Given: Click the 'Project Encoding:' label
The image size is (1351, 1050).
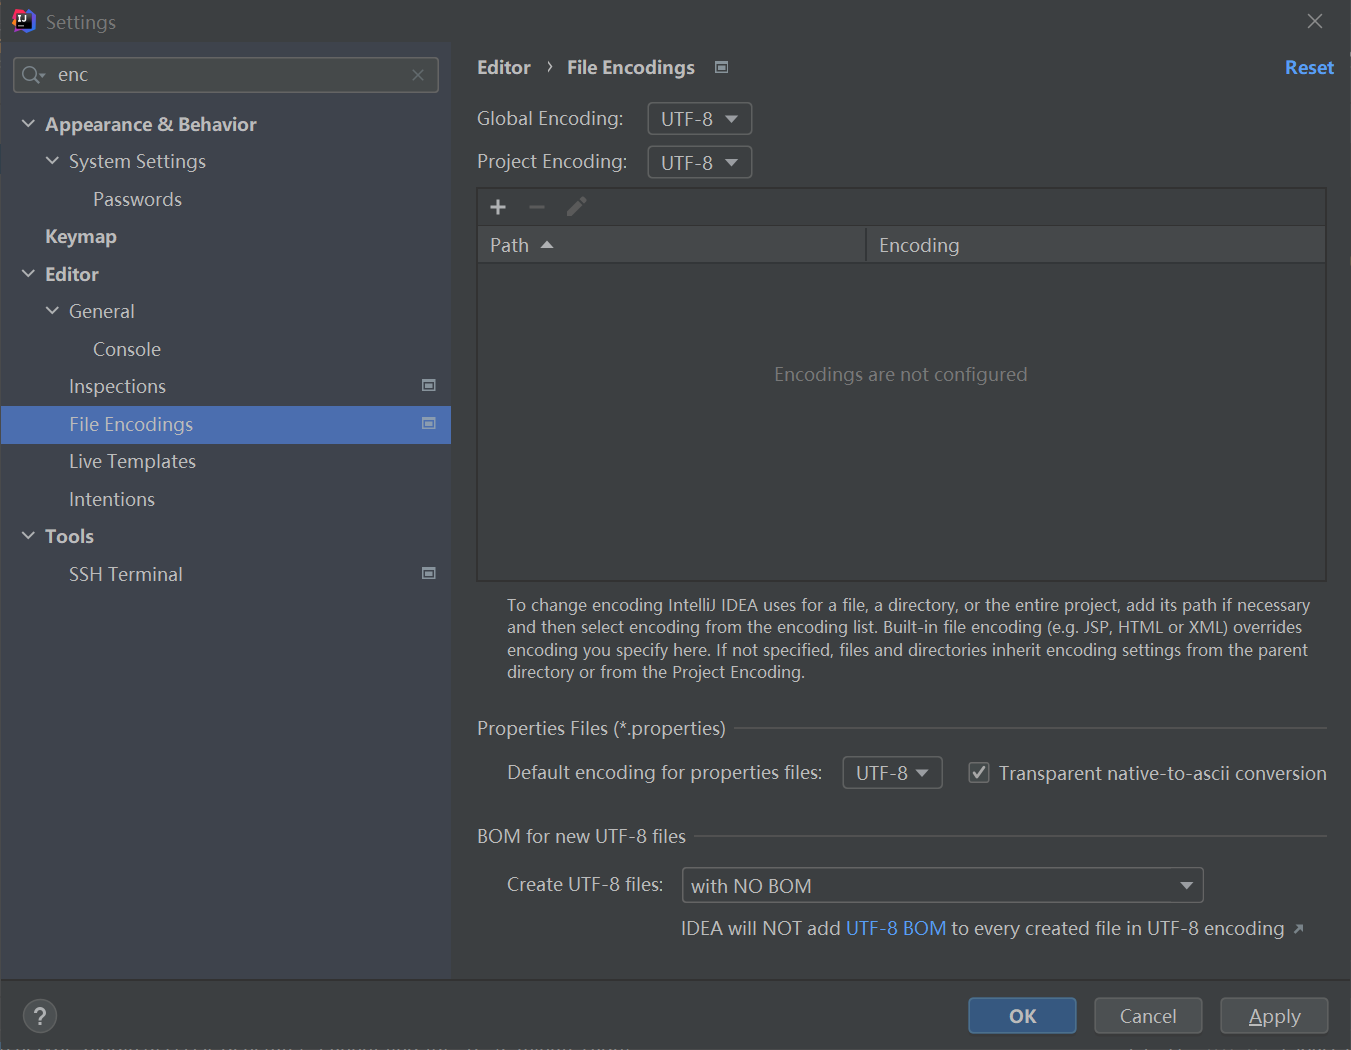Looking at the screenshot, I should pyautogui.click(x=552, y=162).
